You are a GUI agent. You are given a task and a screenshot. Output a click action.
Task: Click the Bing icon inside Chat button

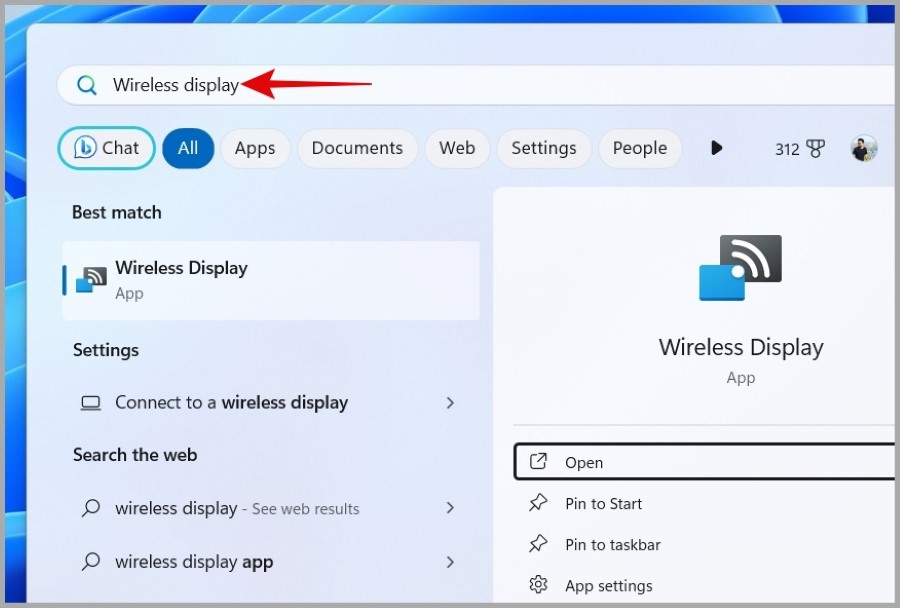coord(85,148)
